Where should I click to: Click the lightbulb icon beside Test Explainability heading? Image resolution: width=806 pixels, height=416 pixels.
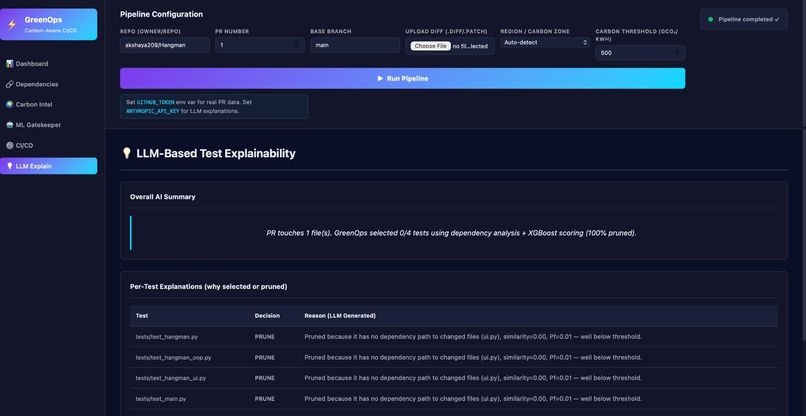(x=126, y=153)
